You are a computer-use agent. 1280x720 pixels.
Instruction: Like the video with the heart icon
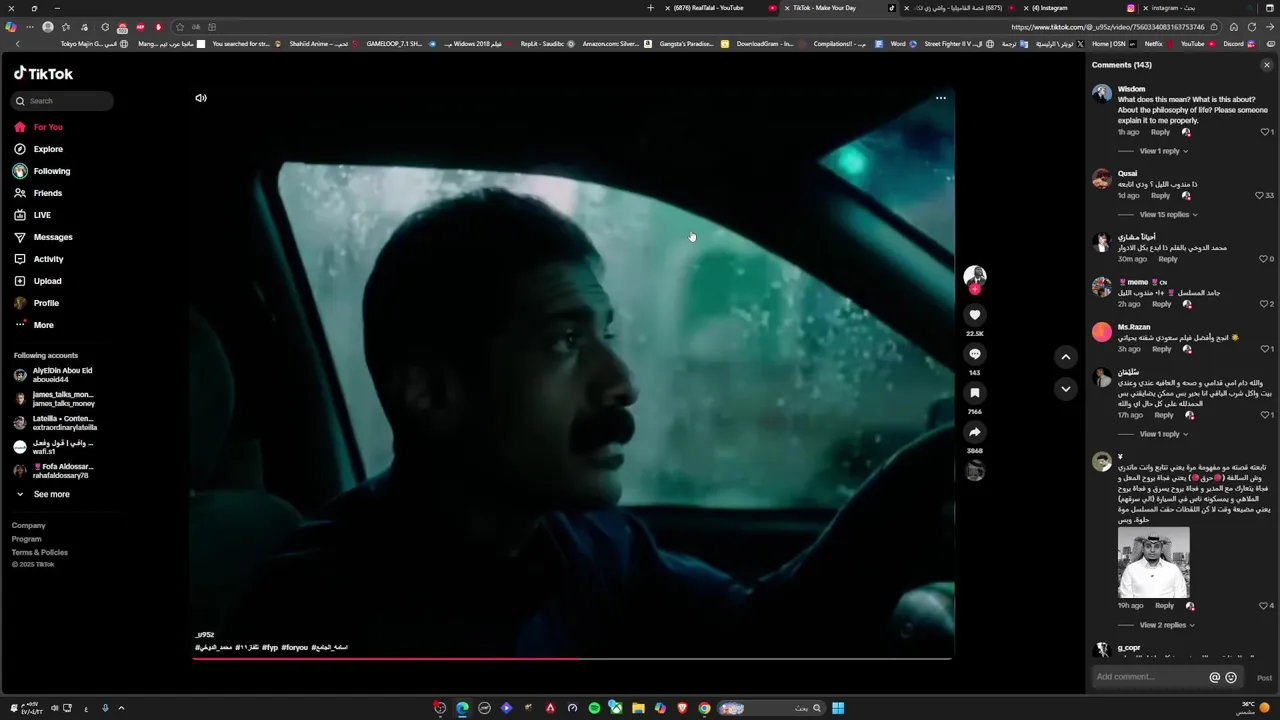tap(975, 315)
